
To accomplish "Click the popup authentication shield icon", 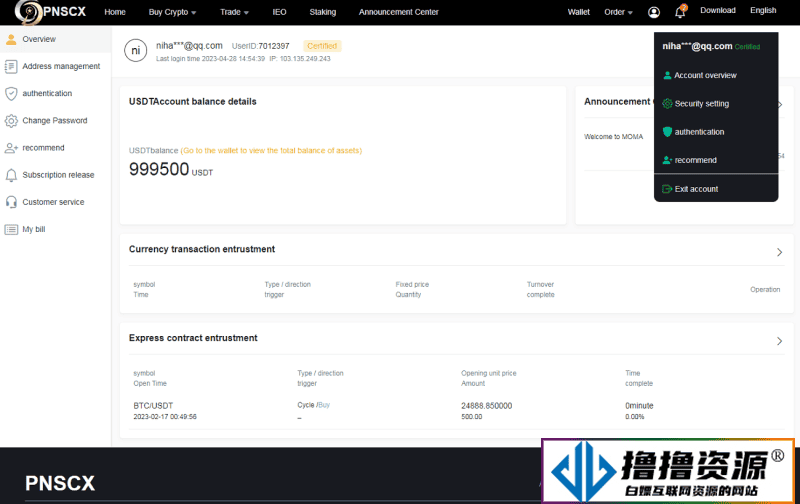I will [667, 132].
